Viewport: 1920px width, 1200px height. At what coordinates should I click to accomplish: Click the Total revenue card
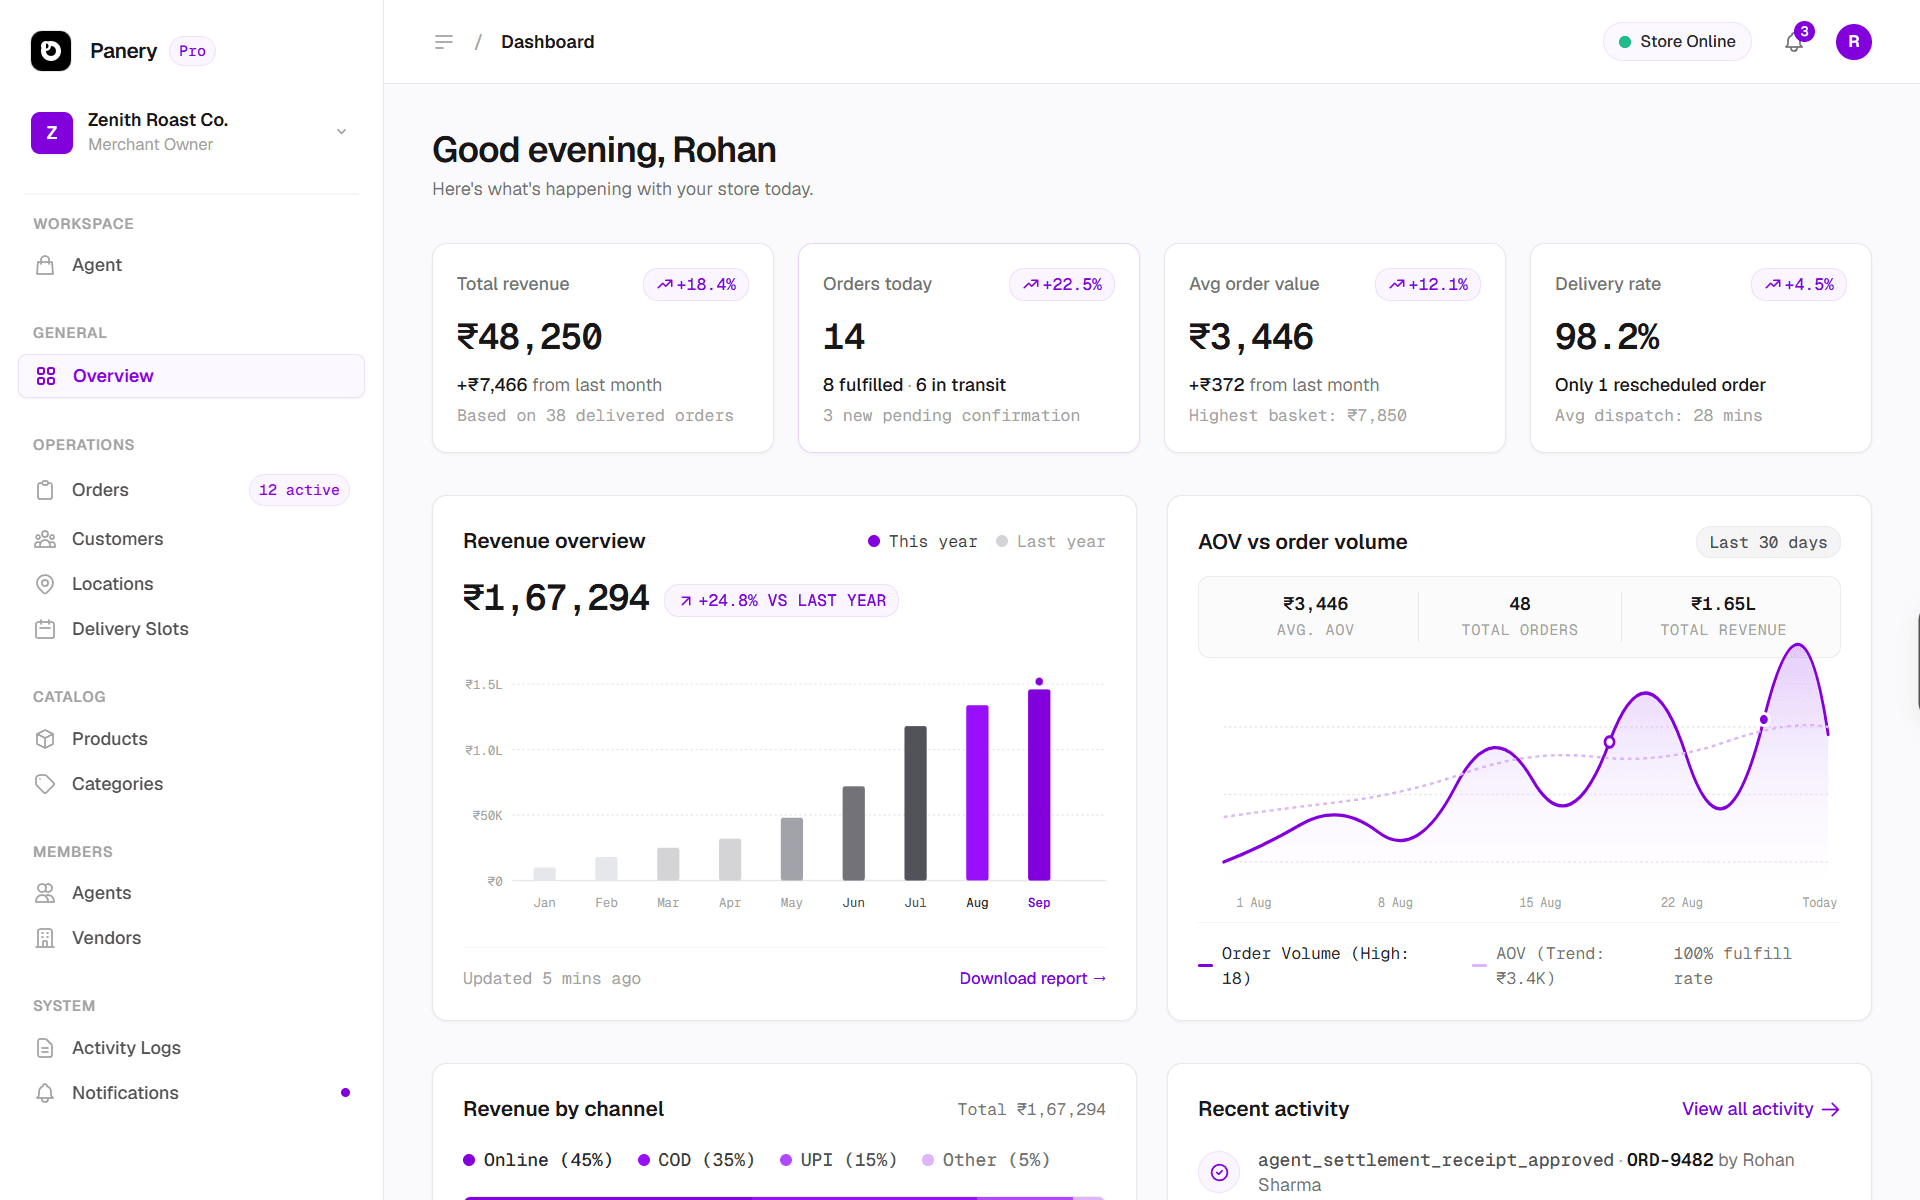click(x=603, y=348)
